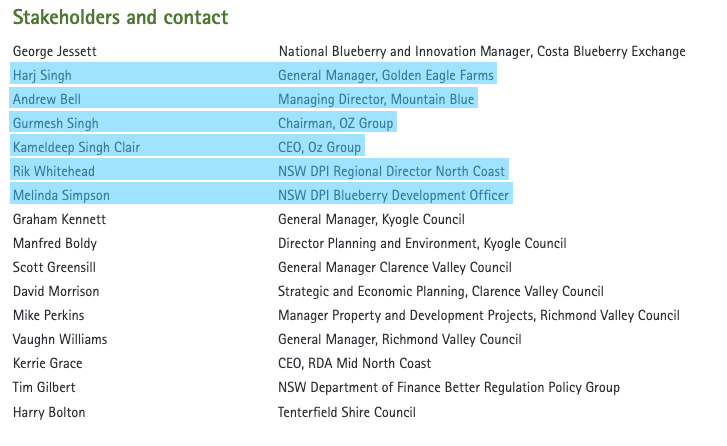
Task: Click 'Managing Director, Mountain Blue' text
Action: [x=376, y=99]
